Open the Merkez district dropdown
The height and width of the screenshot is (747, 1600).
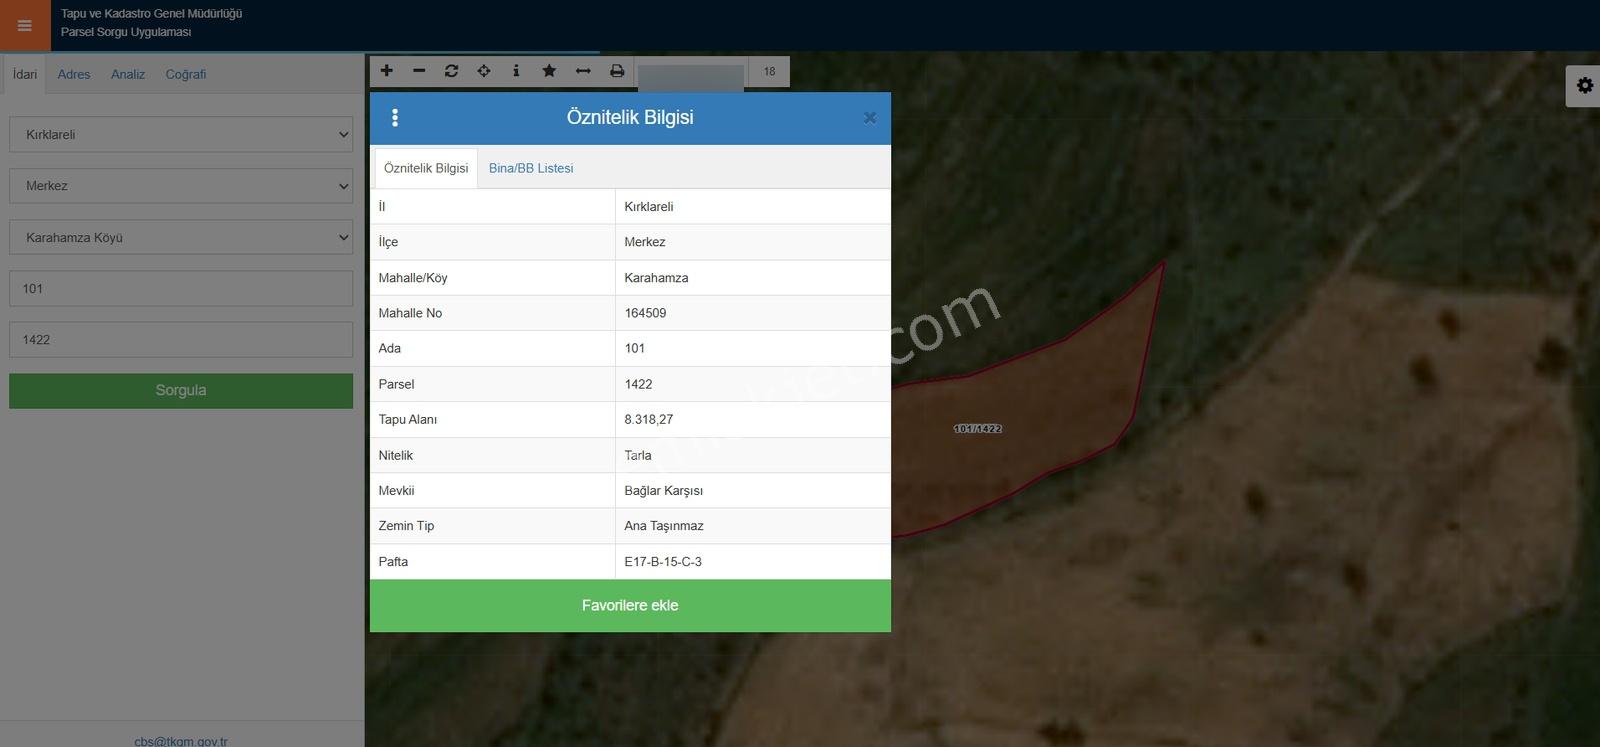point(181,186)
